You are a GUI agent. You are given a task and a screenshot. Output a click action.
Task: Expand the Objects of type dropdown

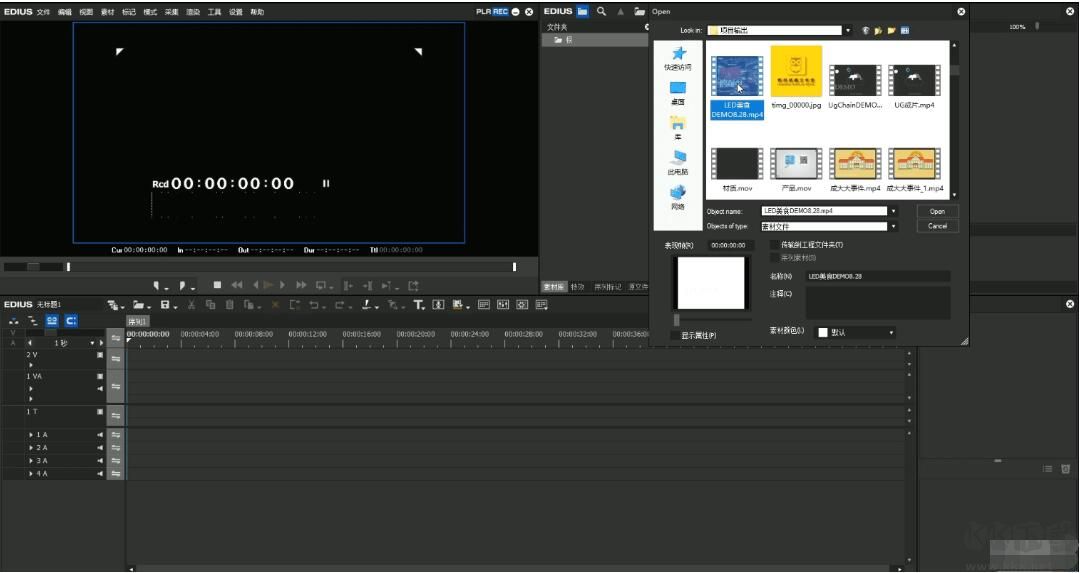tap(893, 226)
